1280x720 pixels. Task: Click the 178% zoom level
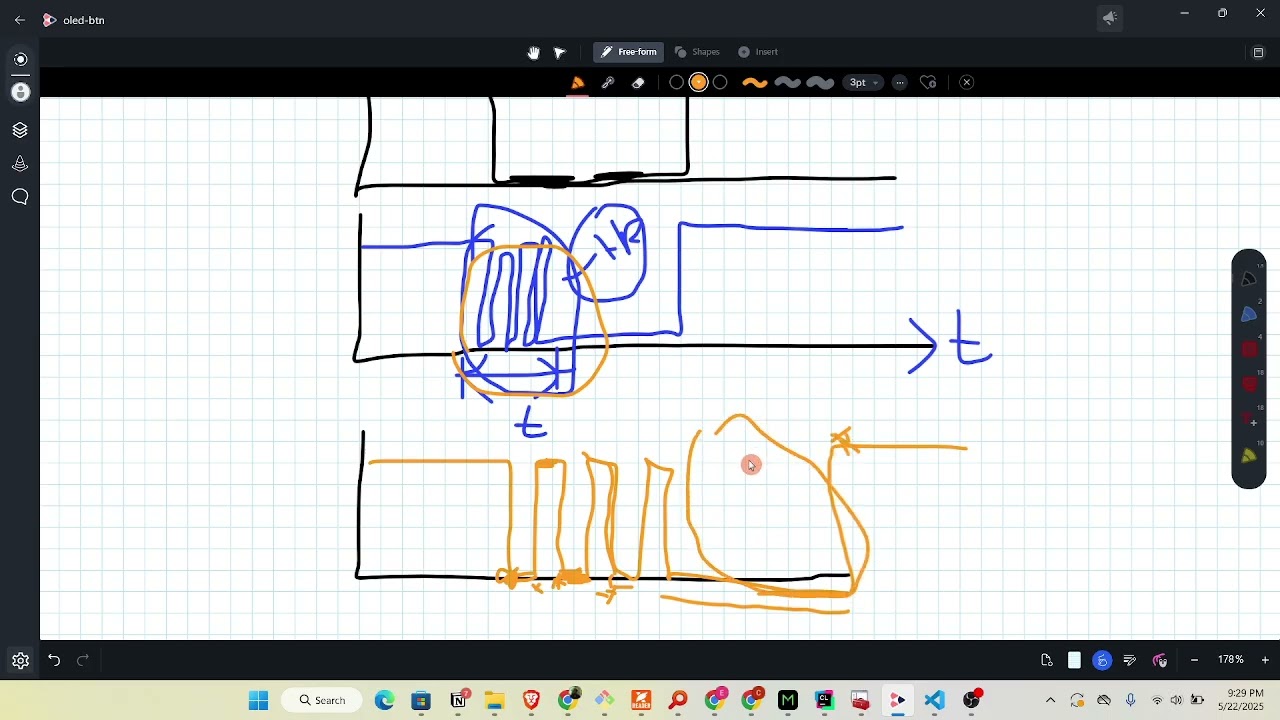tap(1230, 660)
